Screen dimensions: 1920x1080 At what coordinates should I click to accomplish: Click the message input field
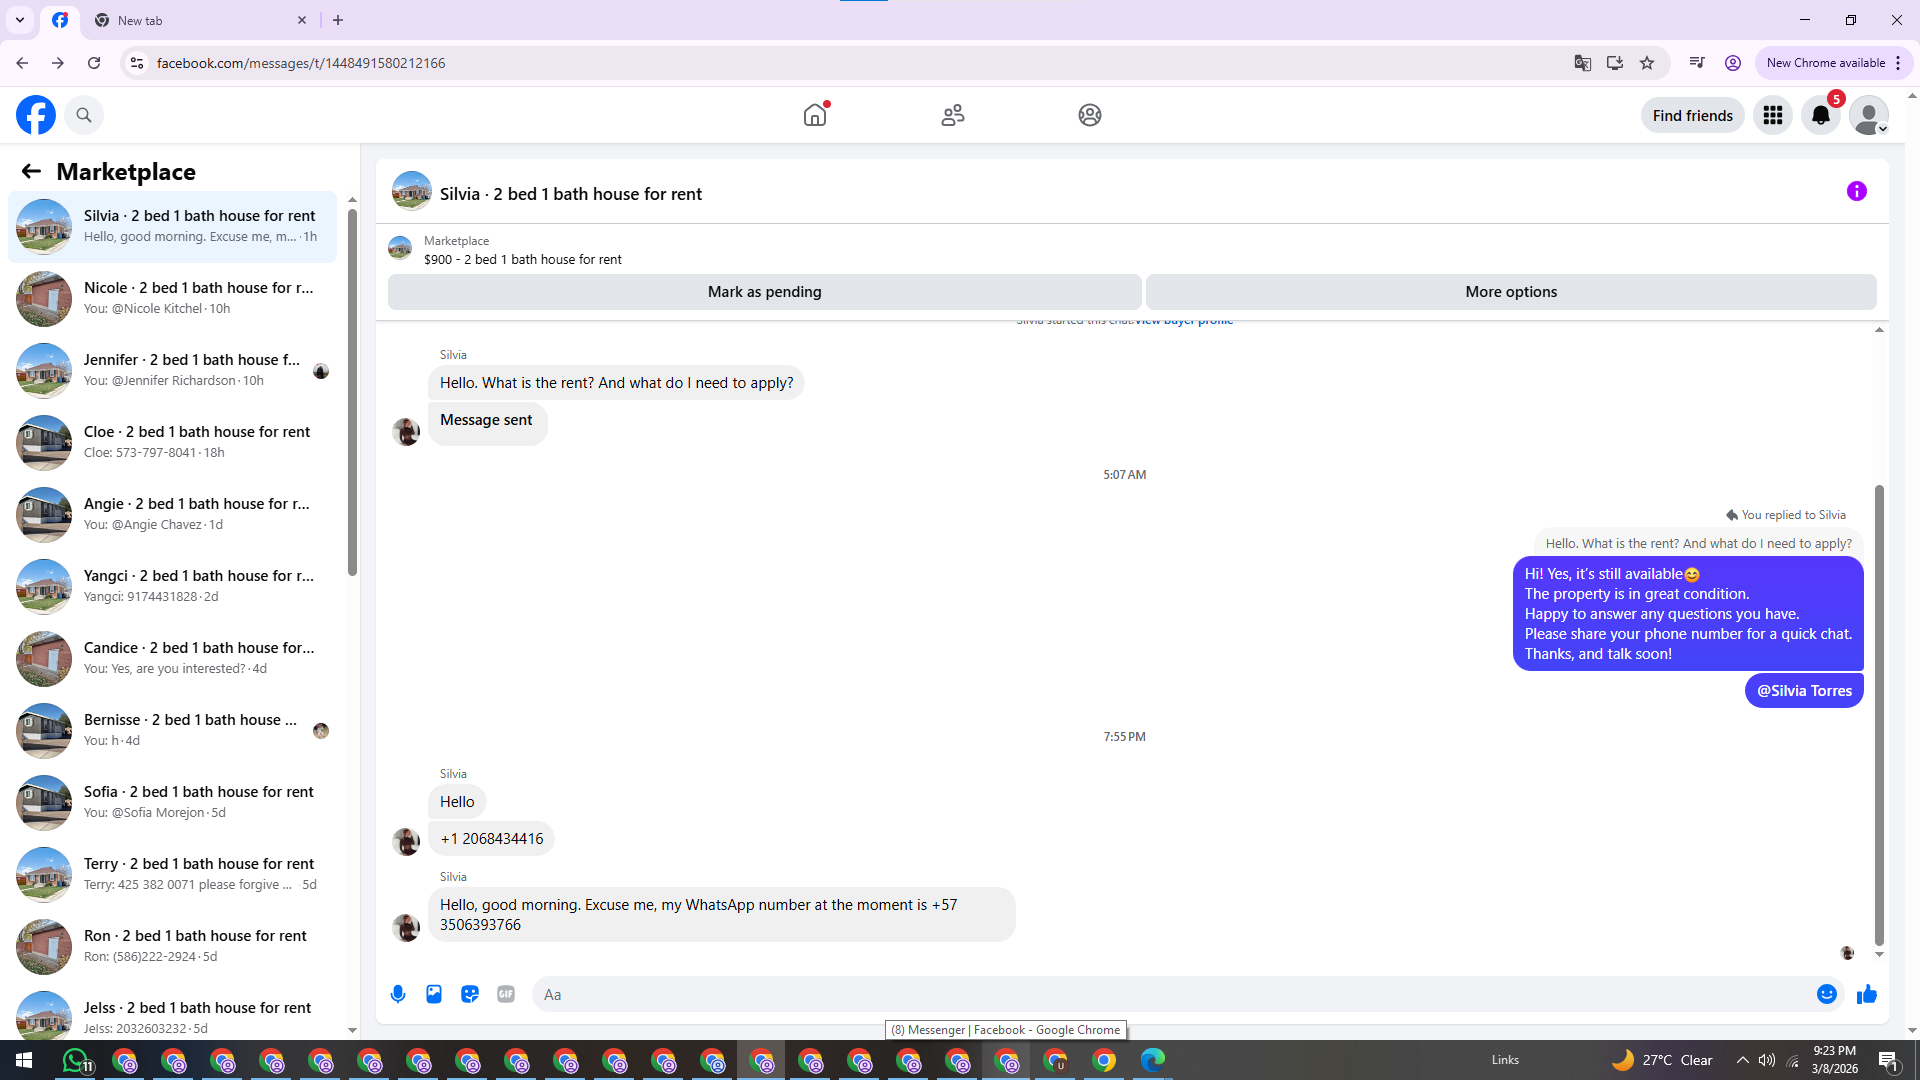[x=1170, y=994]
